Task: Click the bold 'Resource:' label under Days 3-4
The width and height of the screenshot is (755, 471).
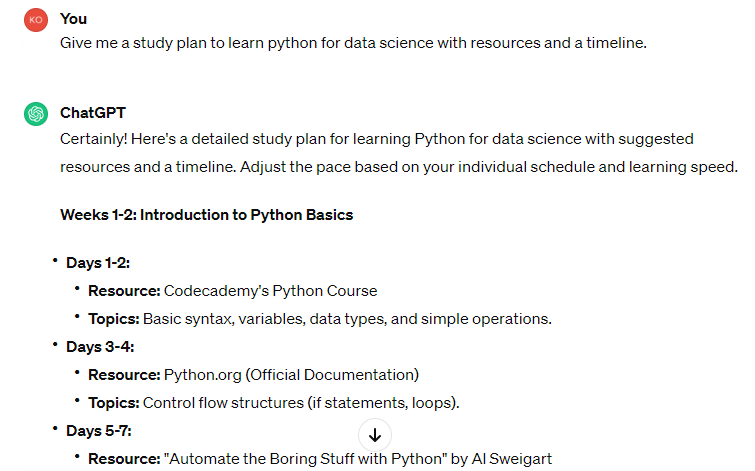Action: click(124, 375)
